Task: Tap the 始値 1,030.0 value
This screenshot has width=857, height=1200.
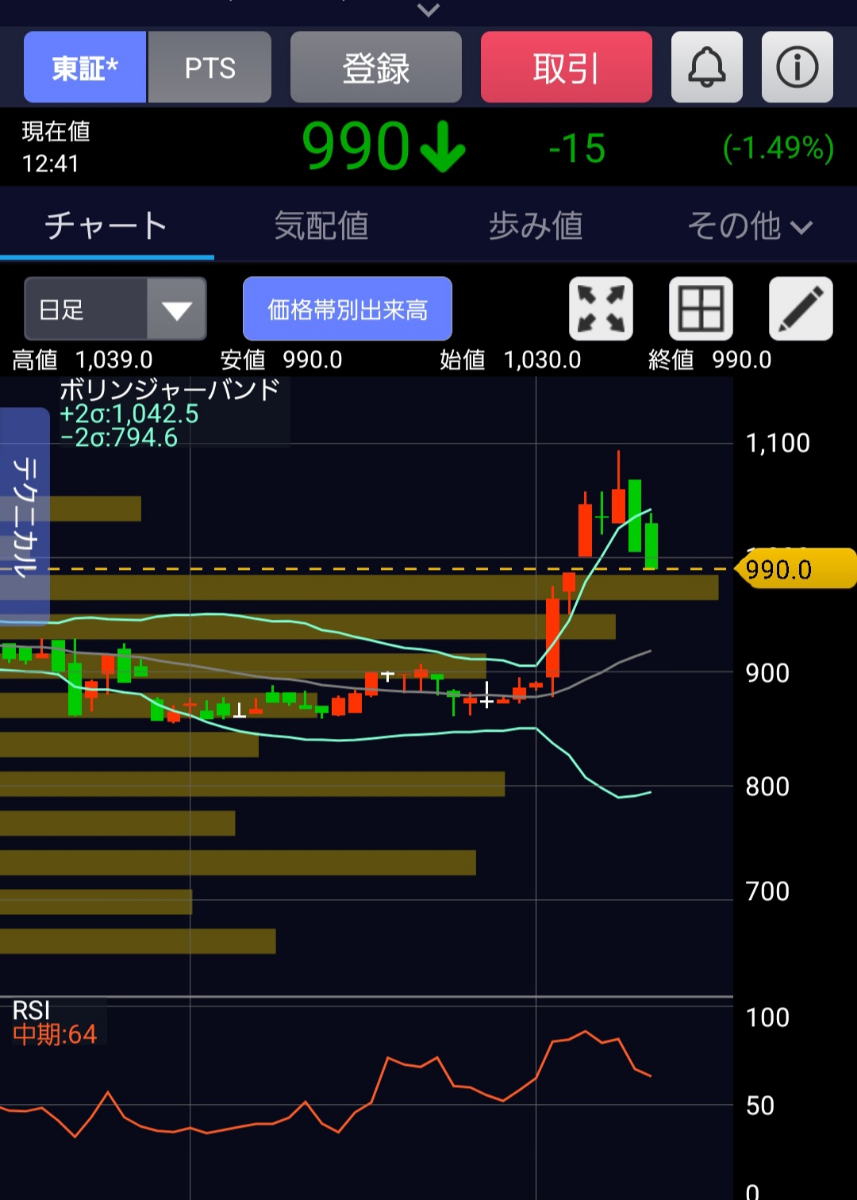Action: pyautogui.click(x=511, y=359)
